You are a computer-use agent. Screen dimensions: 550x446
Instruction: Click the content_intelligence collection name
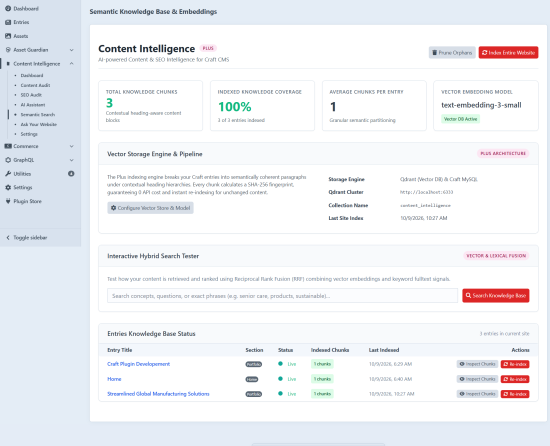425,205
